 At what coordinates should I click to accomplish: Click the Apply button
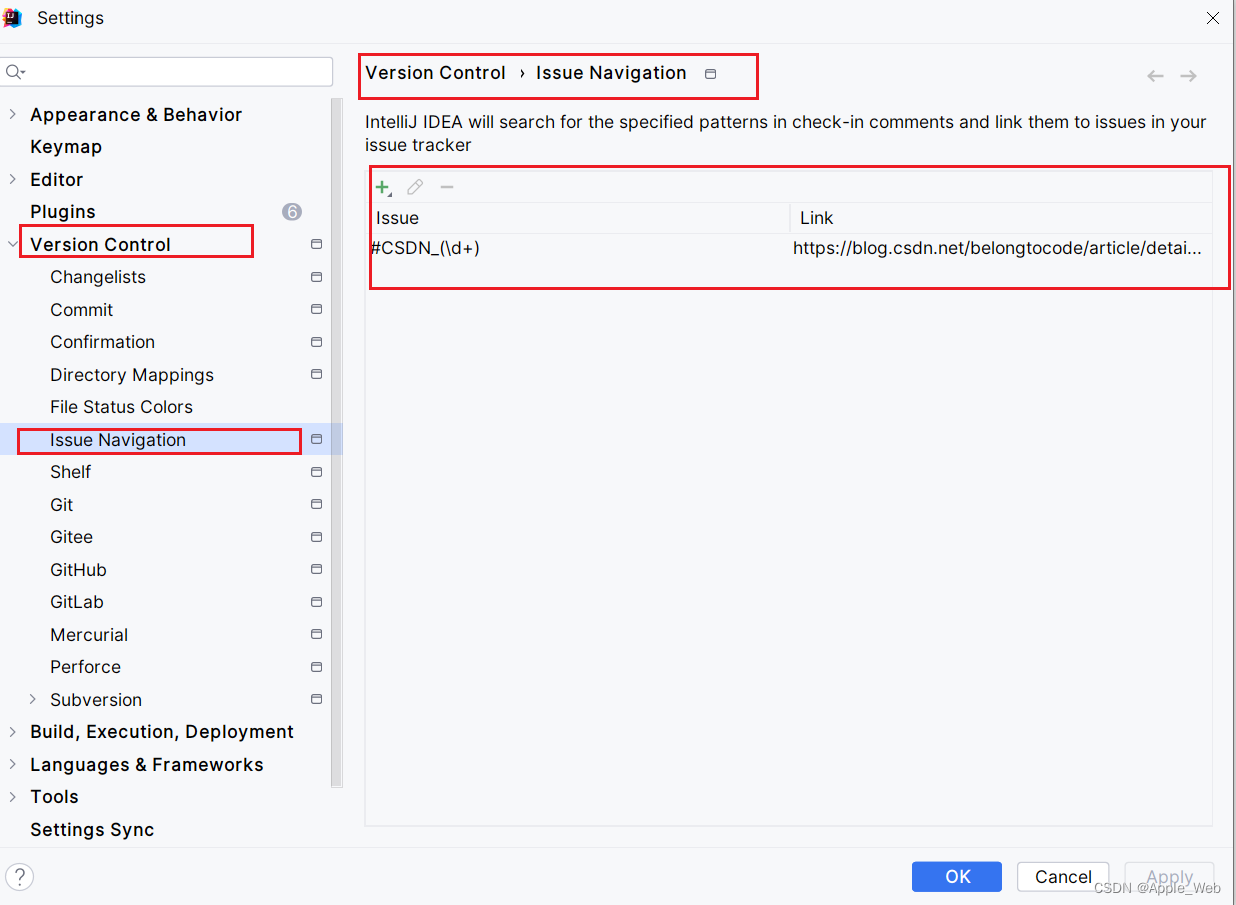click(x=1169, y=877)
